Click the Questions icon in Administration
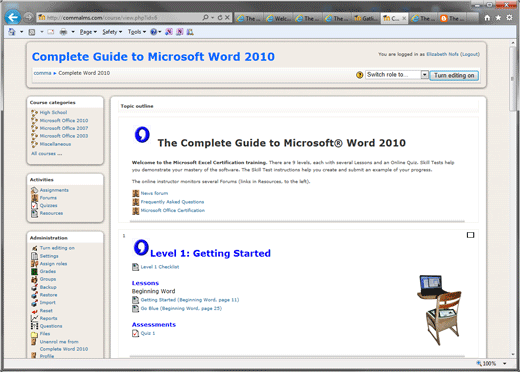 pos(34,326)
